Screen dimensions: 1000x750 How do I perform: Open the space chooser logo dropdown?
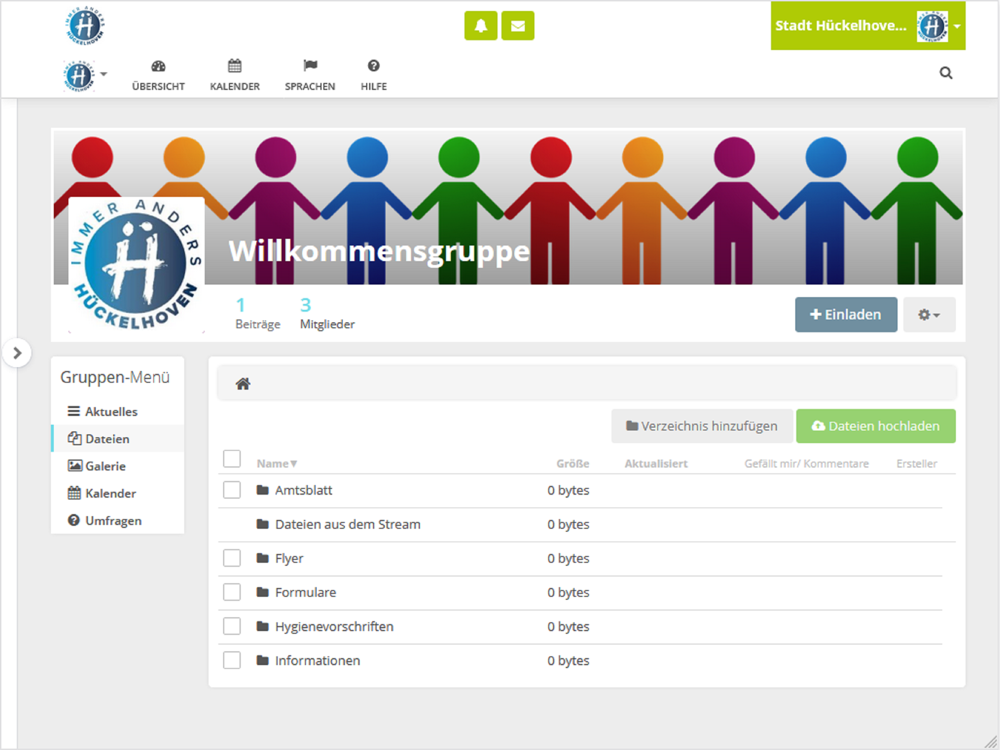pyautogui.click(x=85, y=76)
